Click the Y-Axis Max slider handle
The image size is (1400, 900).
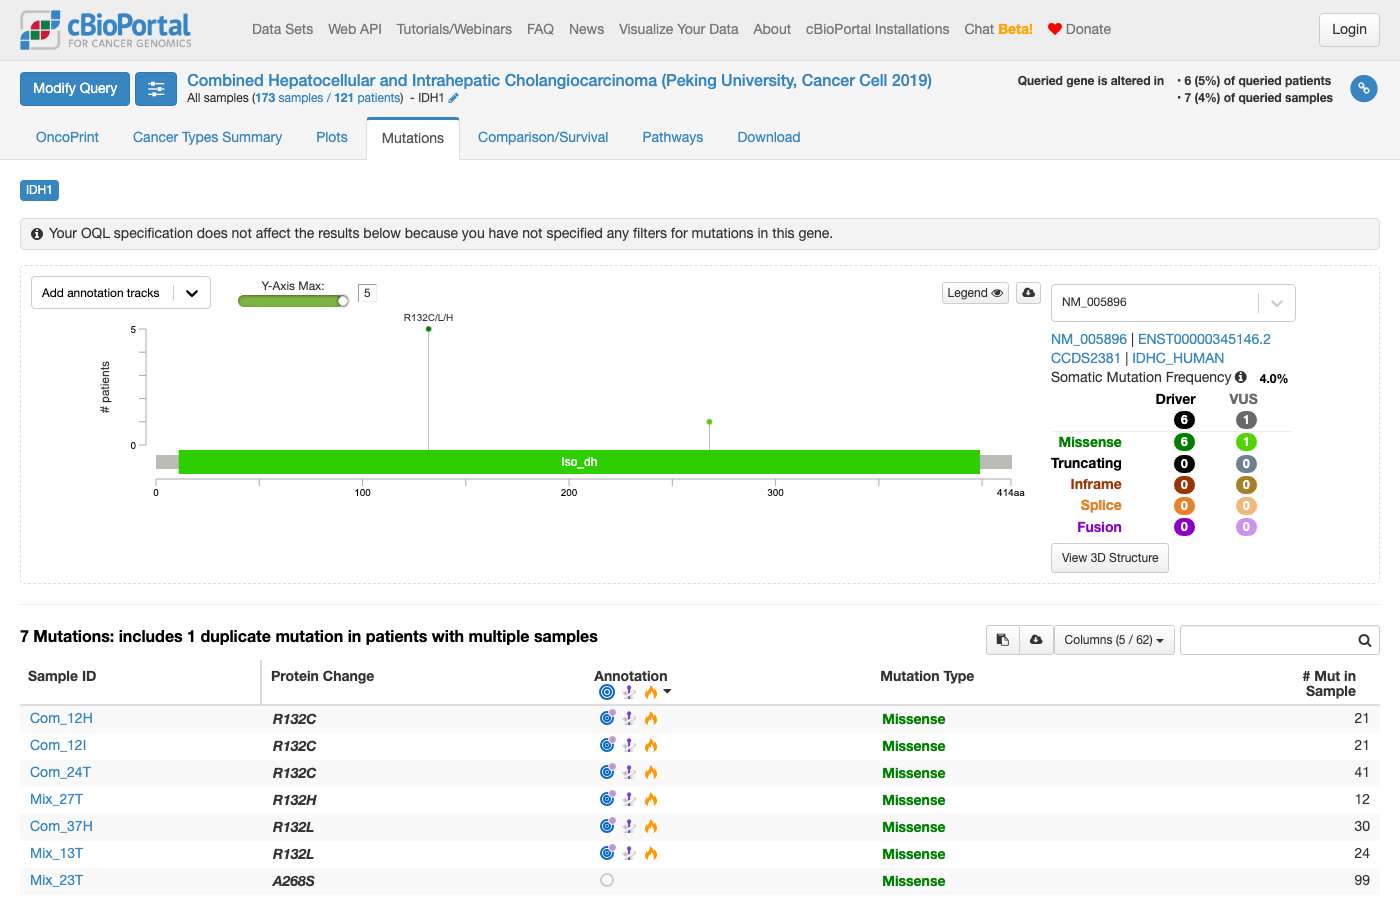pos(343,301)
